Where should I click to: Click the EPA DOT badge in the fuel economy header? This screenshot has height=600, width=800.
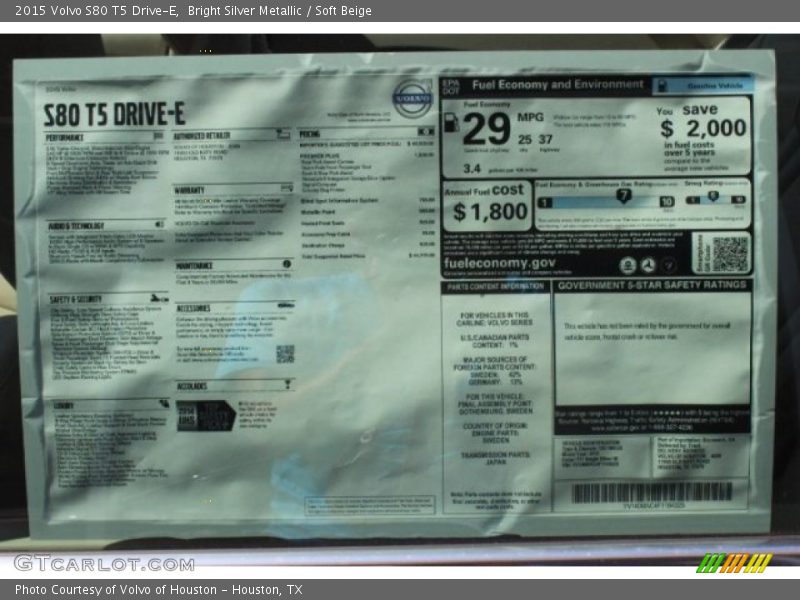point(451,87)
